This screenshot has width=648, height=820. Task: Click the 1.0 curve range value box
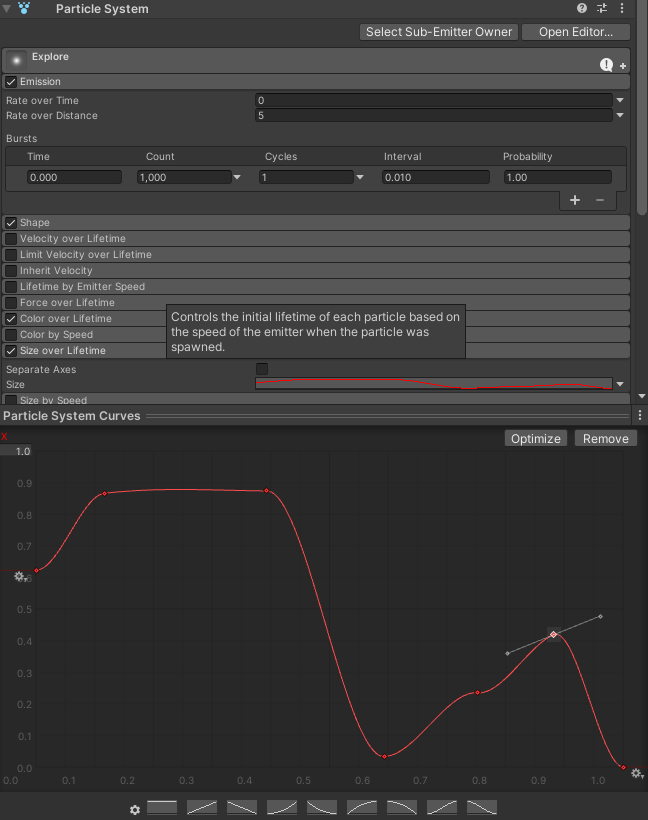tap(17, 451)
